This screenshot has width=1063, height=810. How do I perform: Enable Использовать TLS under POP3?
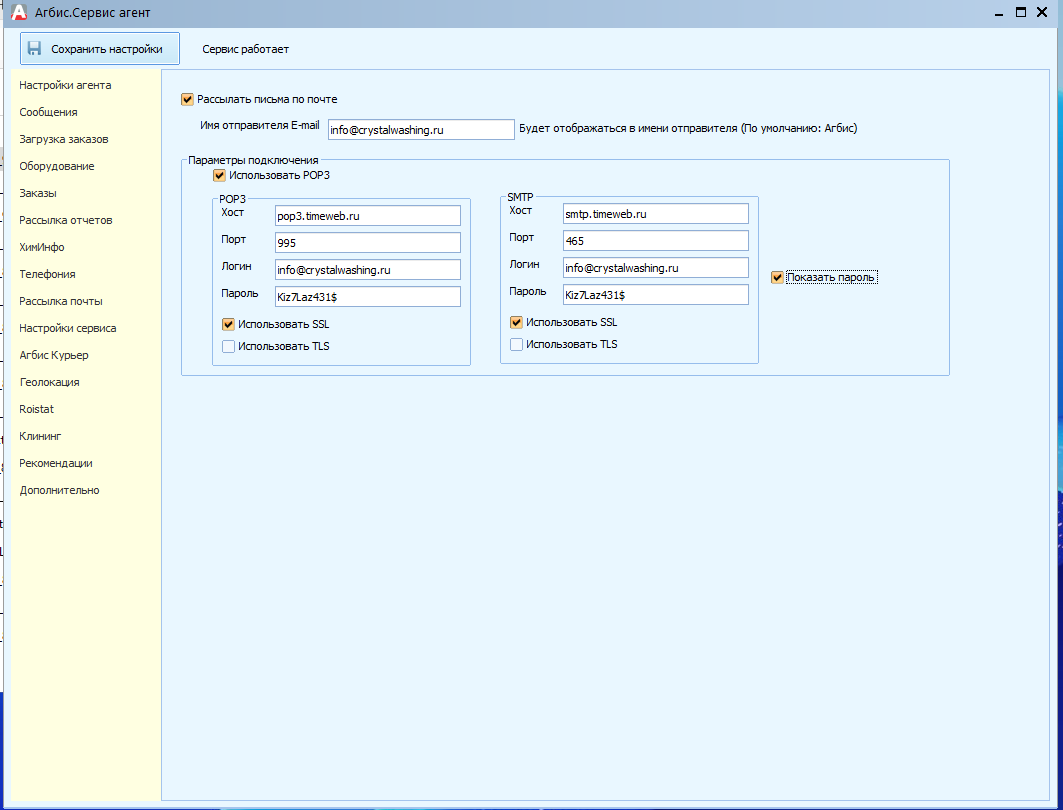coord(228,346)
